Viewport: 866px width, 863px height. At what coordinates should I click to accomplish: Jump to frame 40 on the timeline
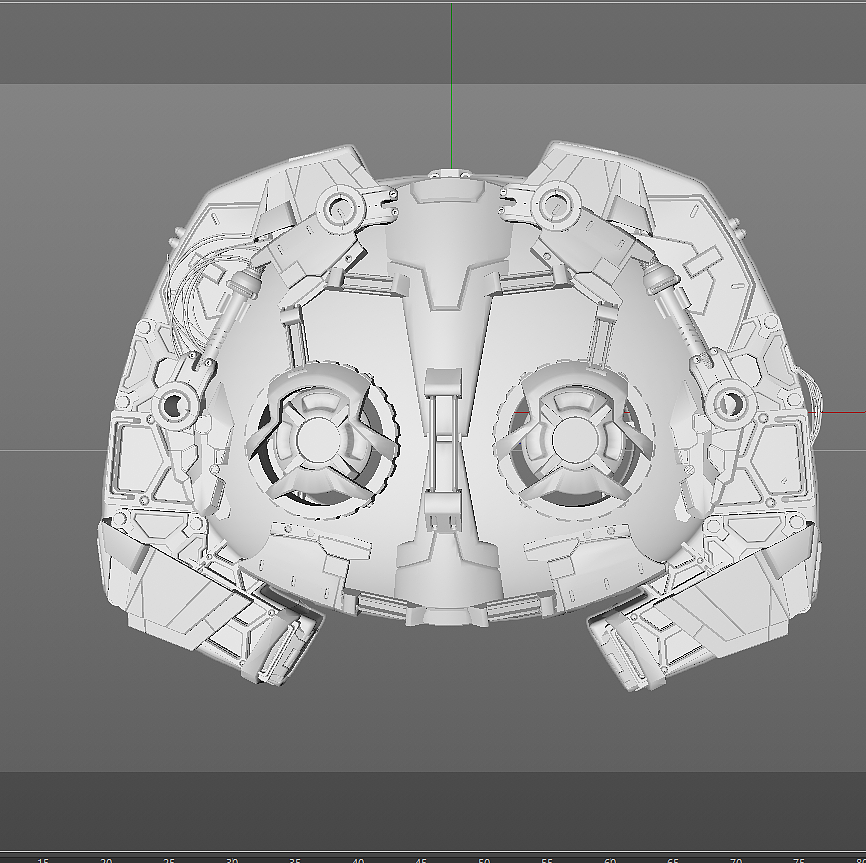[x=358, y=860]
